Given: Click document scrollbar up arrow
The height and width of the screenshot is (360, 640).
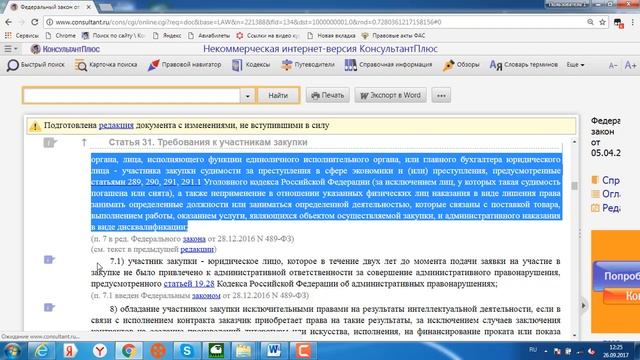Looking at the screenshot, I should (575, 142).
